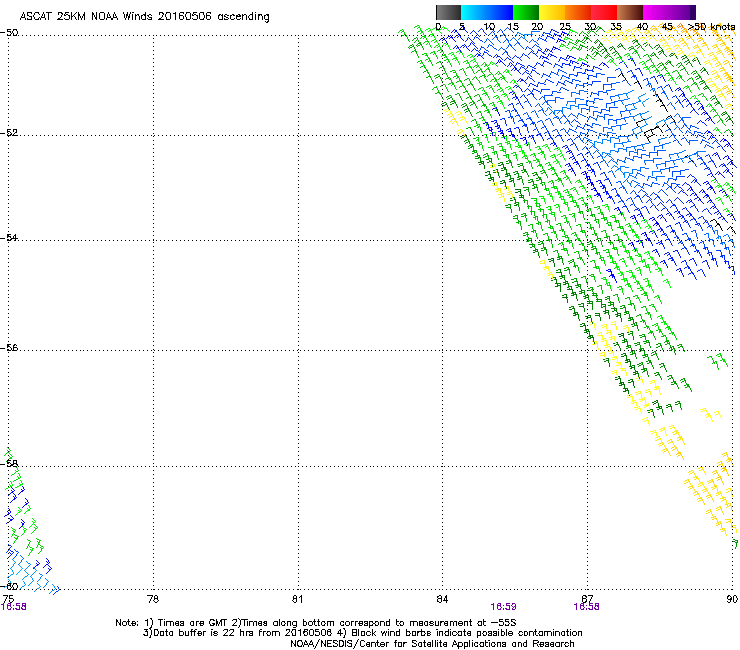Click the "87" longitude axis label
The width and height of the screenshot is (740, 650).
(x=587, y=599)
